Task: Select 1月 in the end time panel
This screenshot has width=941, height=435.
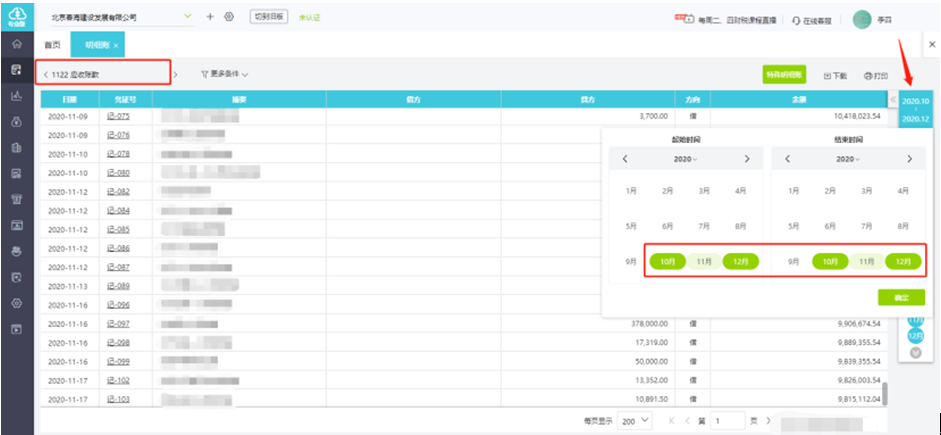Action: pyautogui.click(x=793, y=191)
